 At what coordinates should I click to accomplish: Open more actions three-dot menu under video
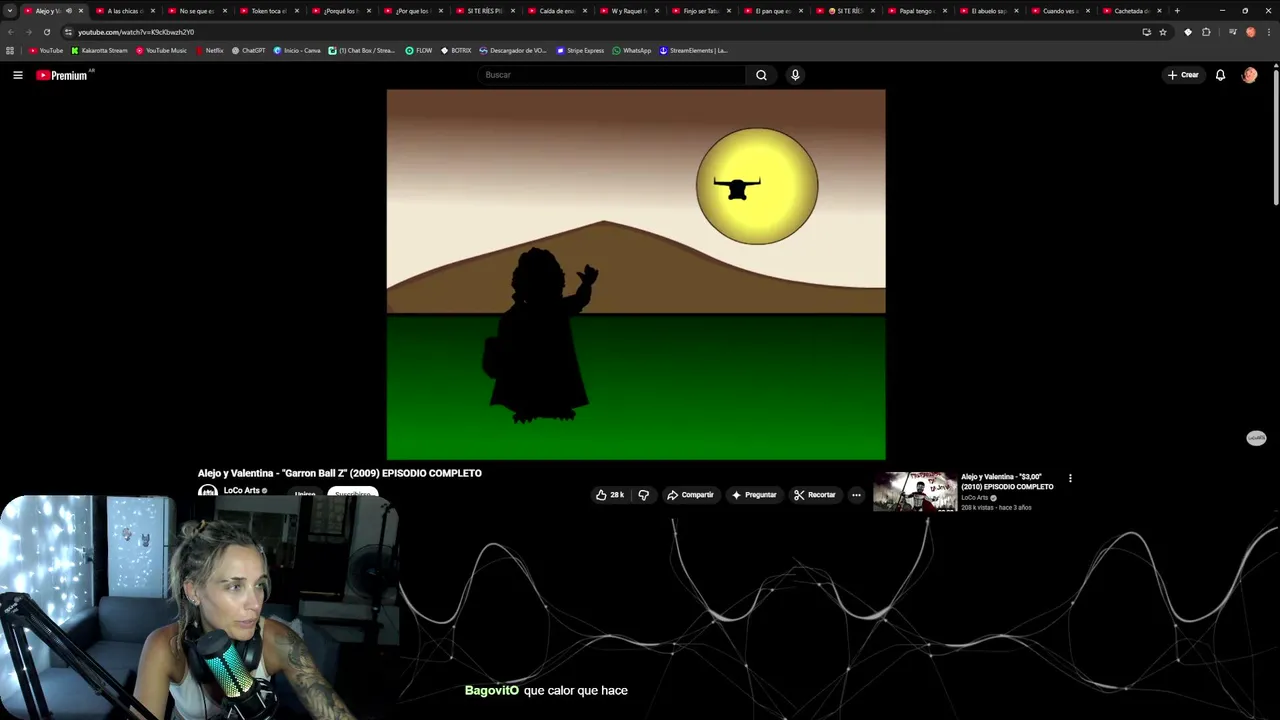856,495
